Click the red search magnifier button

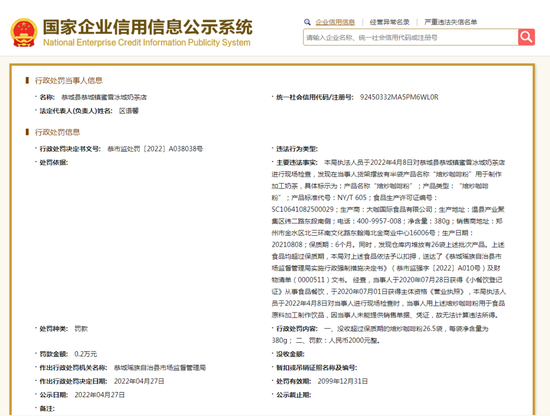(526, 37)
